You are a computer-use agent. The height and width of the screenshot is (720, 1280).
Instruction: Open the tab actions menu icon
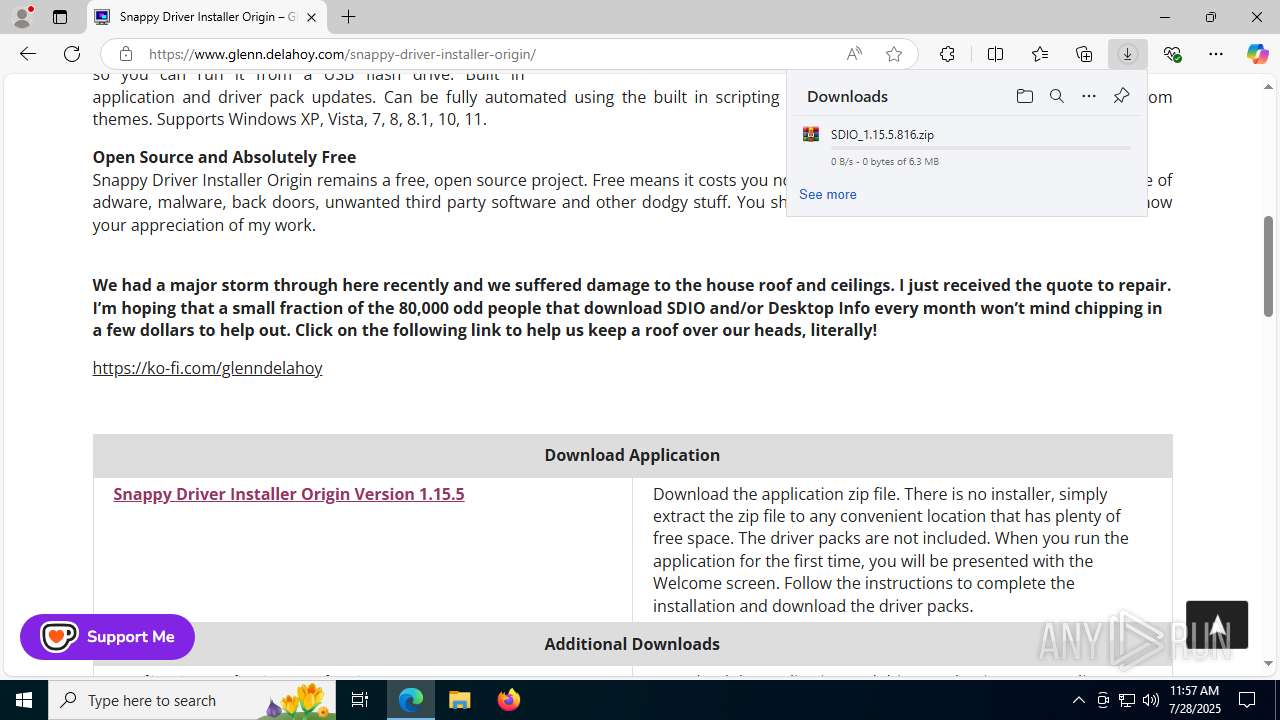(60, 17)
